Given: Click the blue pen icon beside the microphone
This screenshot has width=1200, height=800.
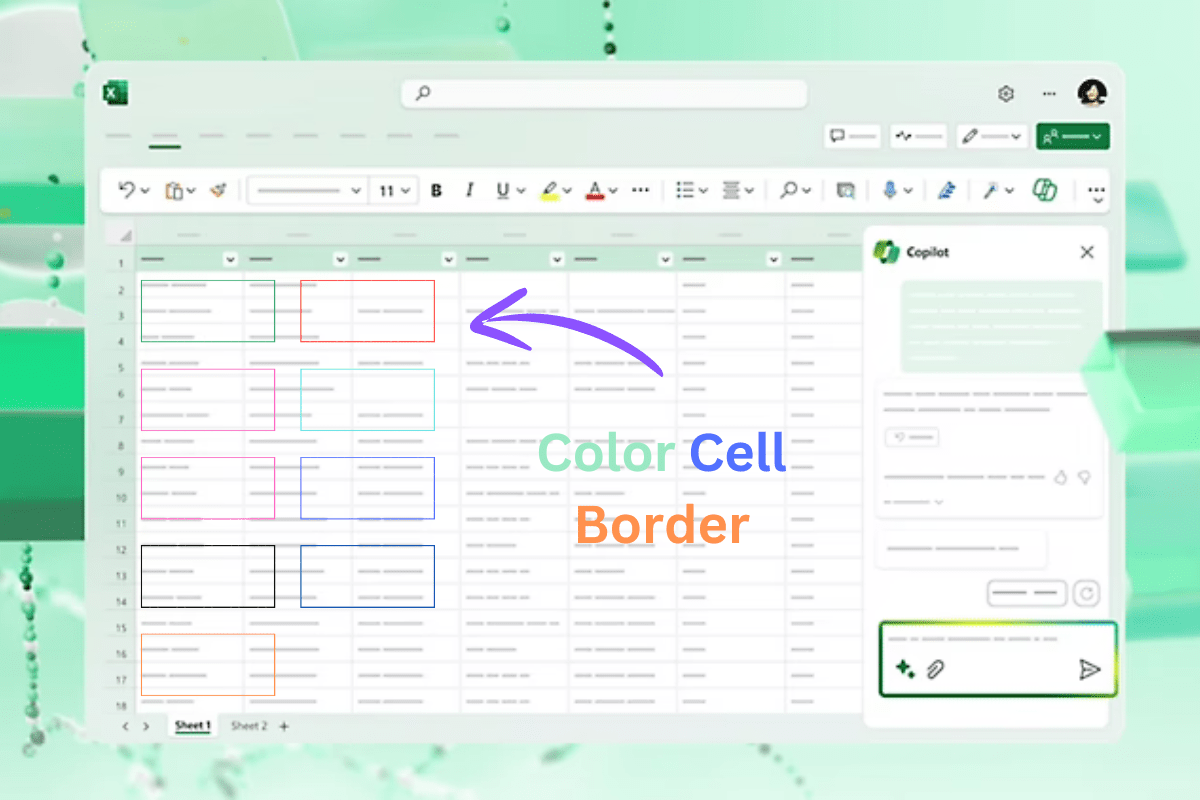Looking at the screenshot, I should click(x=946, y=190).
